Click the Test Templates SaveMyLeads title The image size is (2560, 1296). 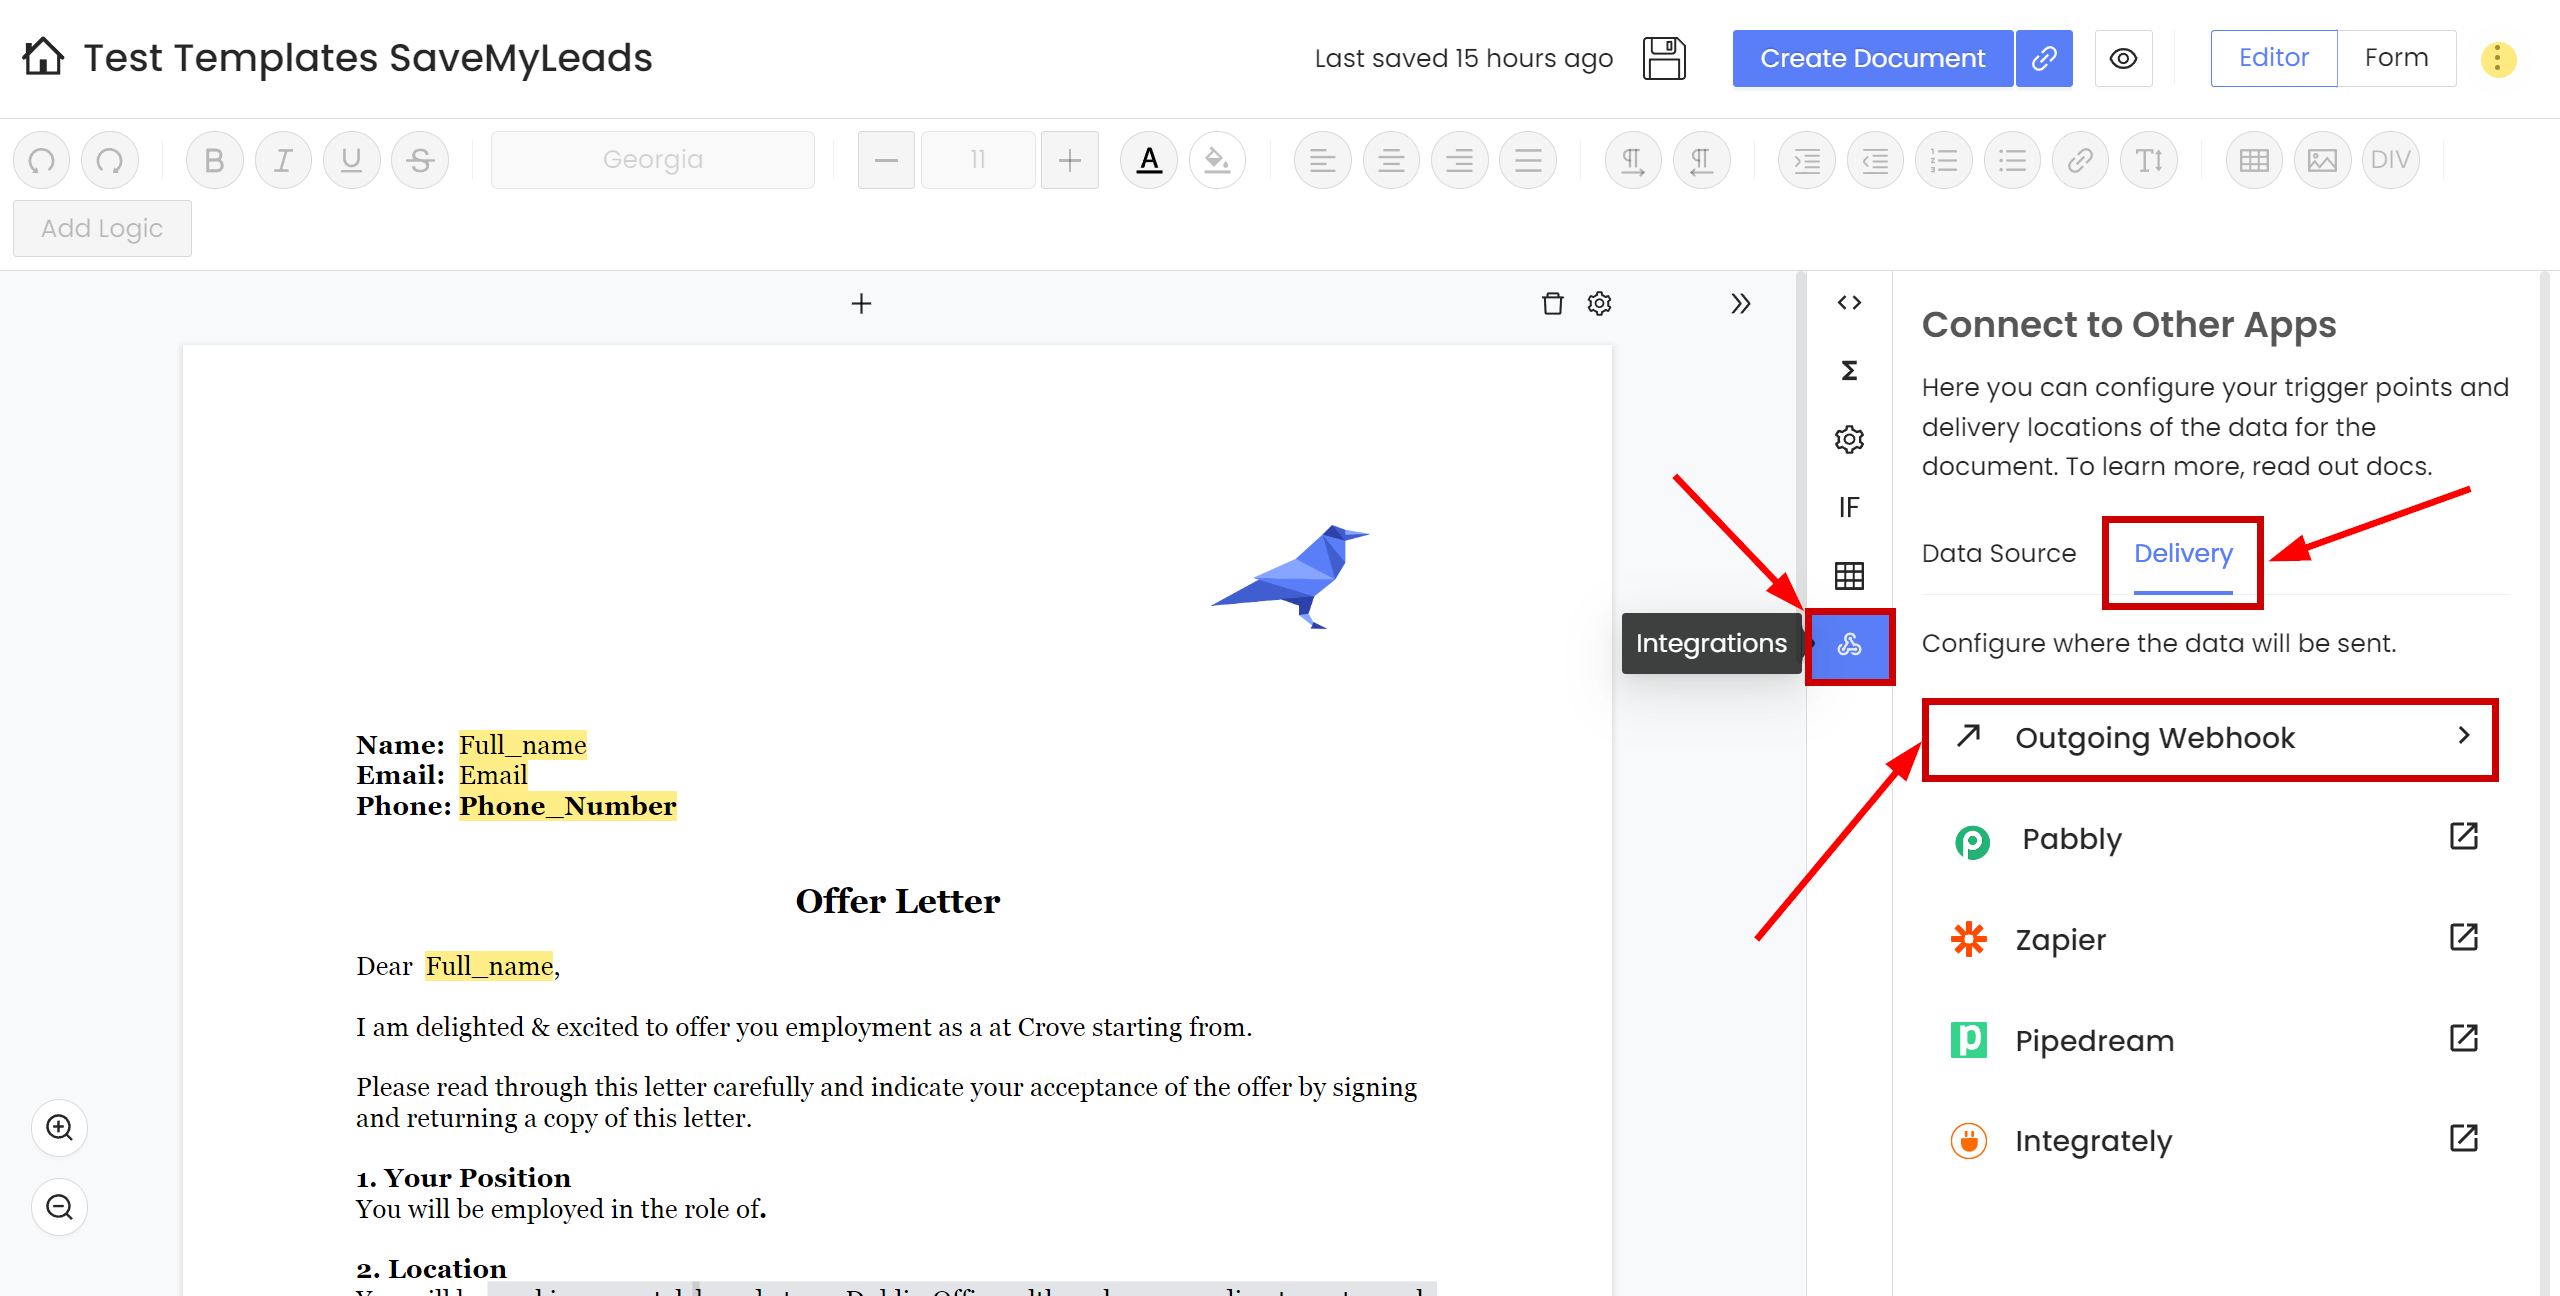(x=368, y=58)
